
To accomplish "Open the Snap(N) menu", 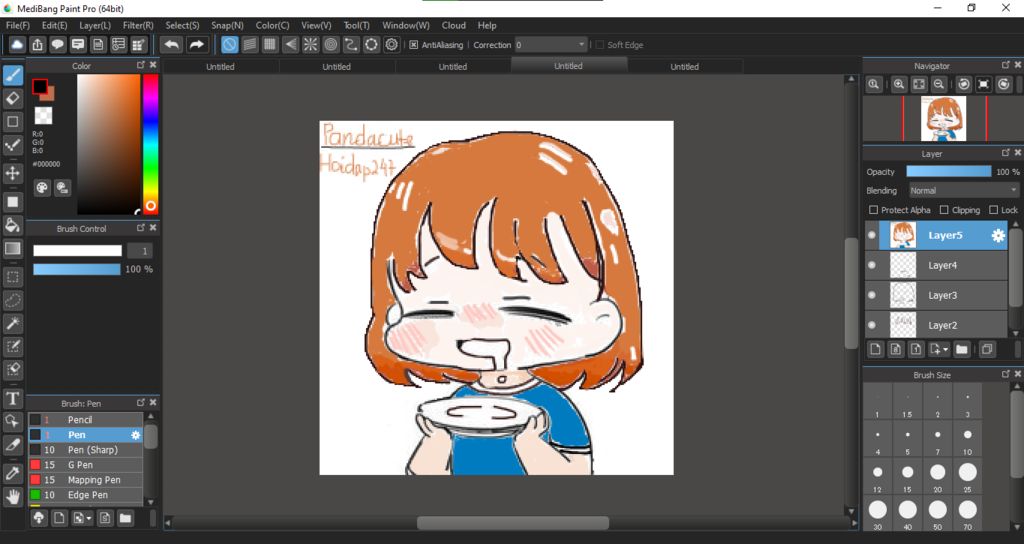I will (x=227, y=25).
